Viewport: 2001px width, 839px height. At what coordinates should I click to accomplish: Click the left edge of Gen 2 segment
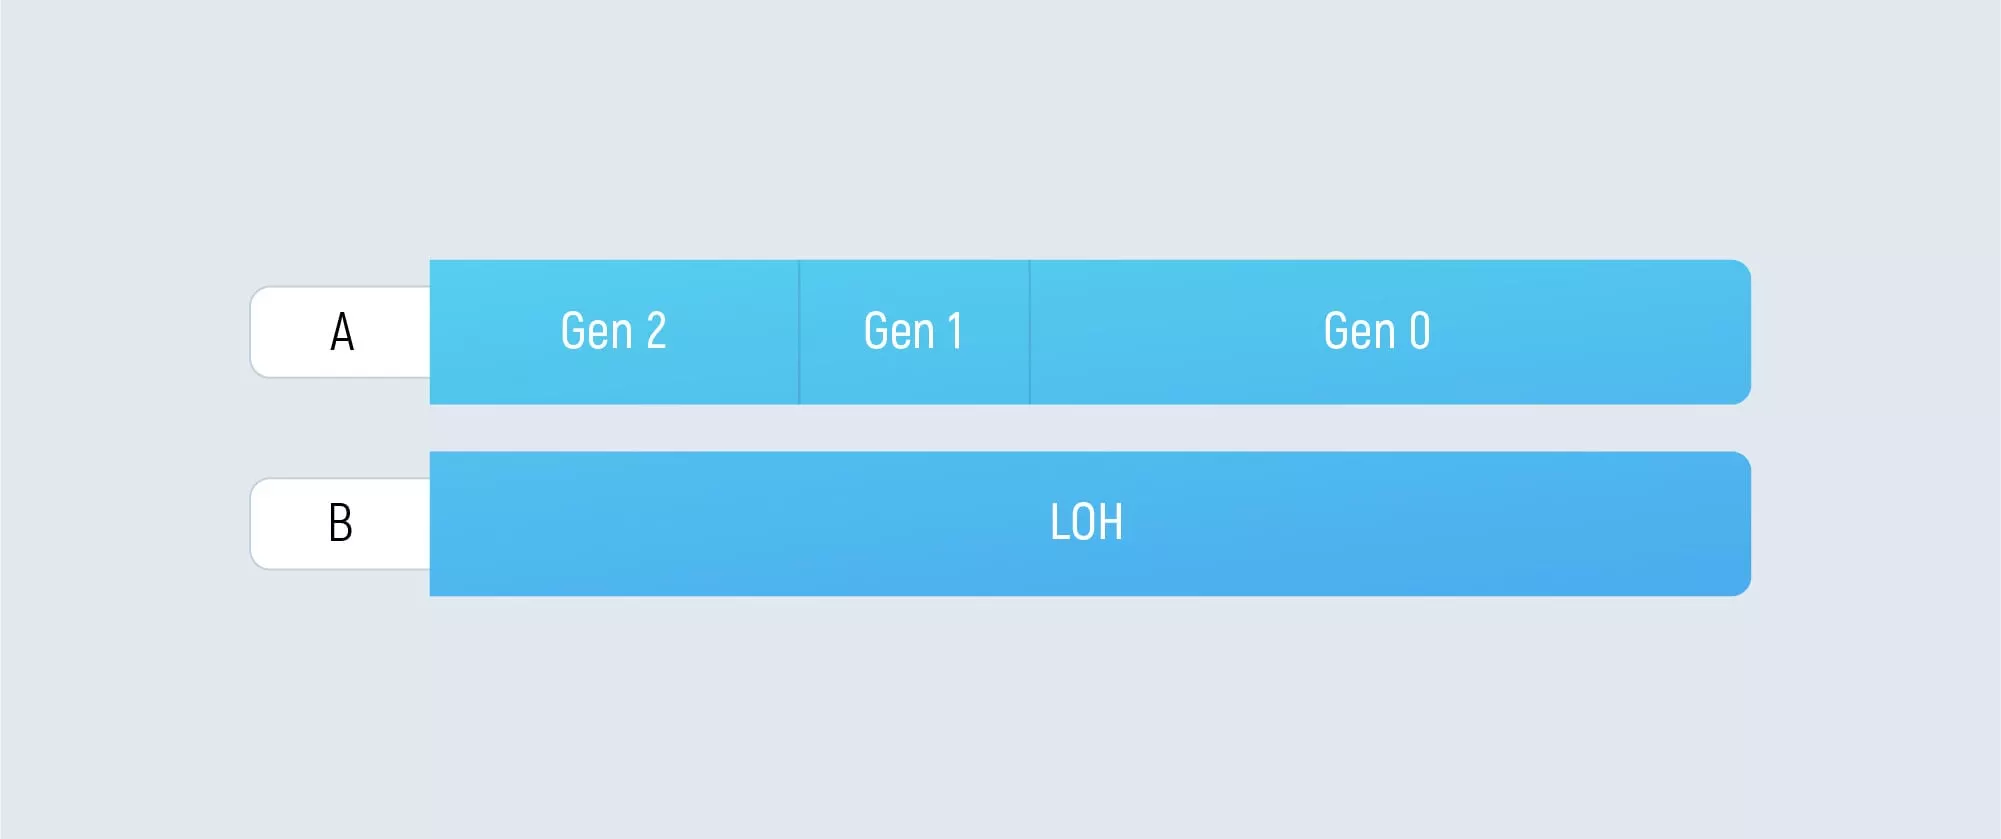pyautogui.click(x=434, y=332)
